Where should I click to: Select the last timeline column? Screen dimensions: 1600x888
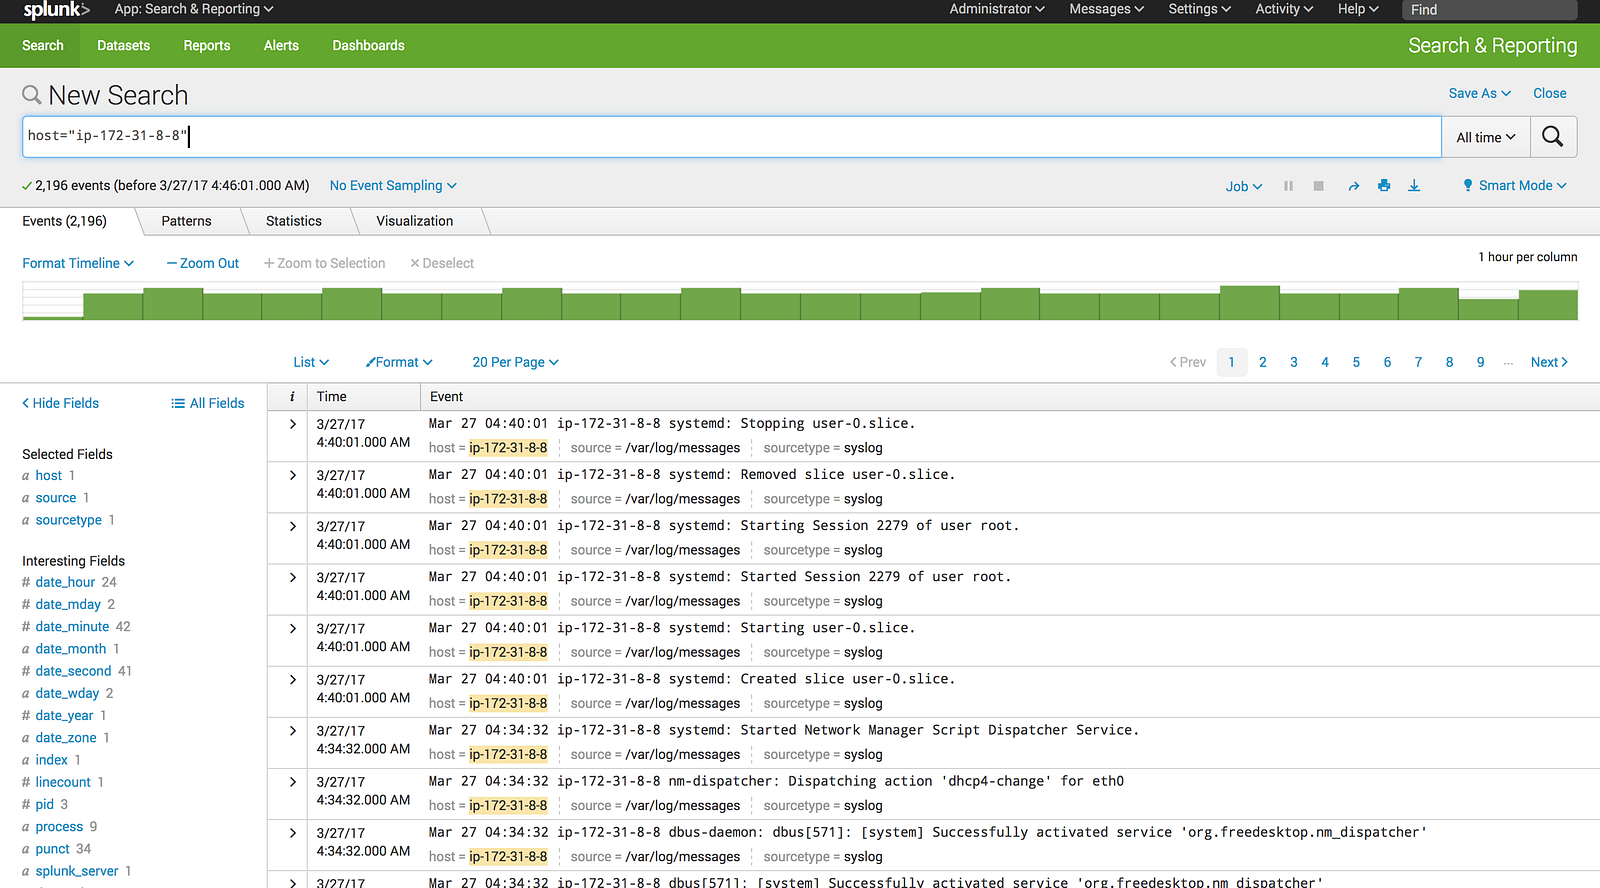(x=1548, y=303)
